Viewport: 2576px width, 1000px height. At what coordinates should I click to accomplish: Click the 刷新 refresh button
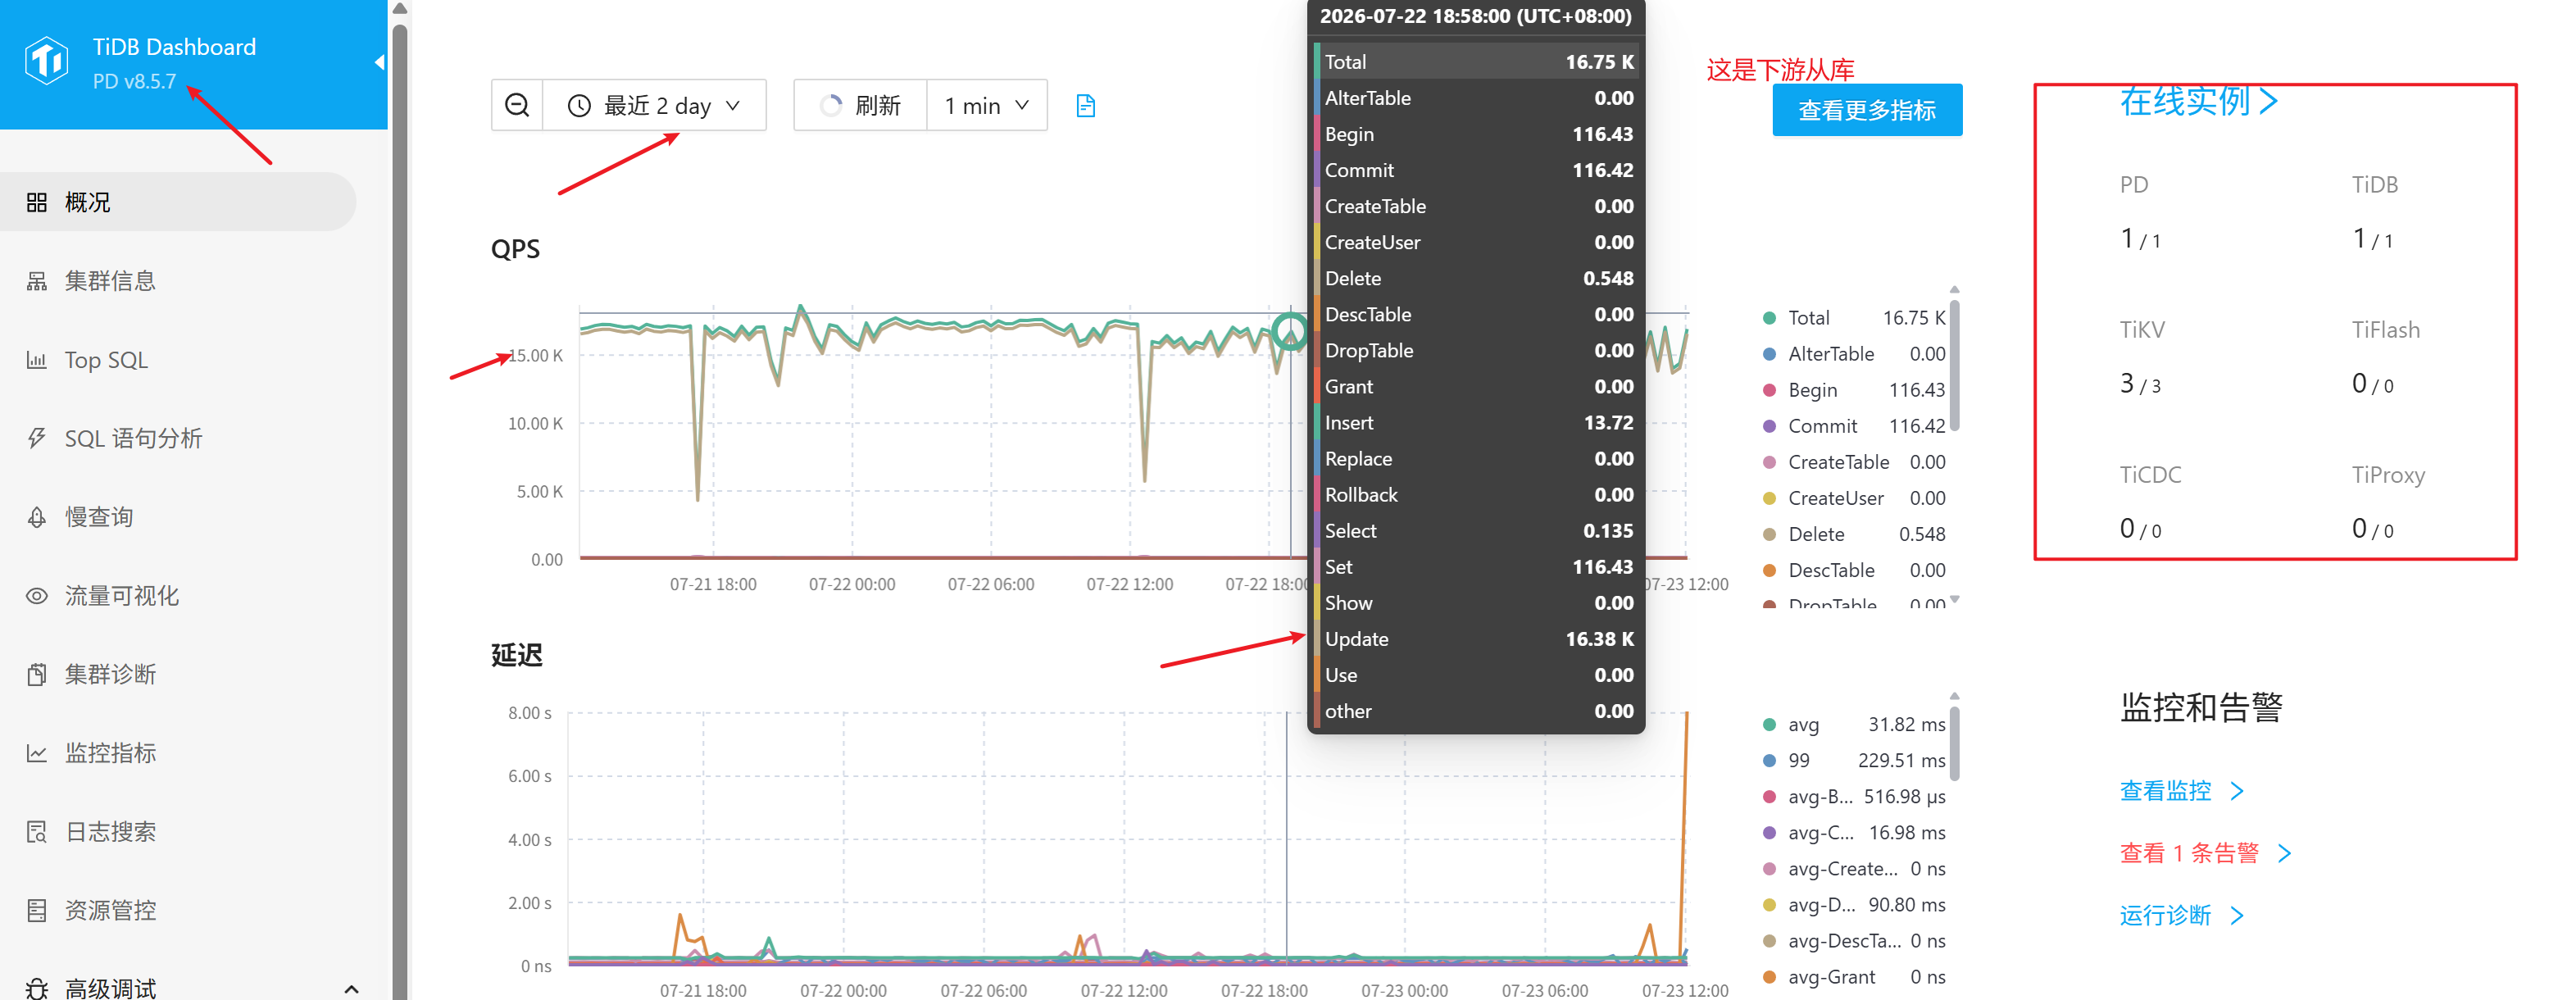[860, 105]
